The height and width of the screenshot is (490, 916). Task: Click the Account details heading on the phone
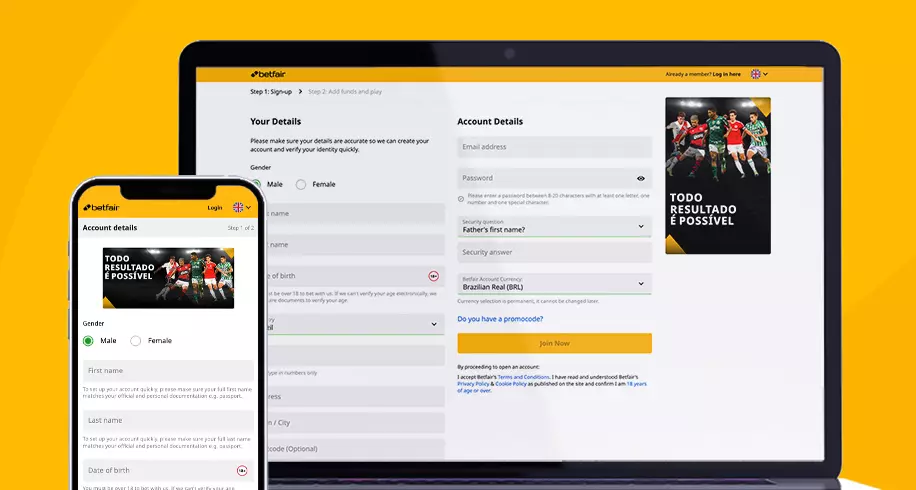[x=110, y=228]
